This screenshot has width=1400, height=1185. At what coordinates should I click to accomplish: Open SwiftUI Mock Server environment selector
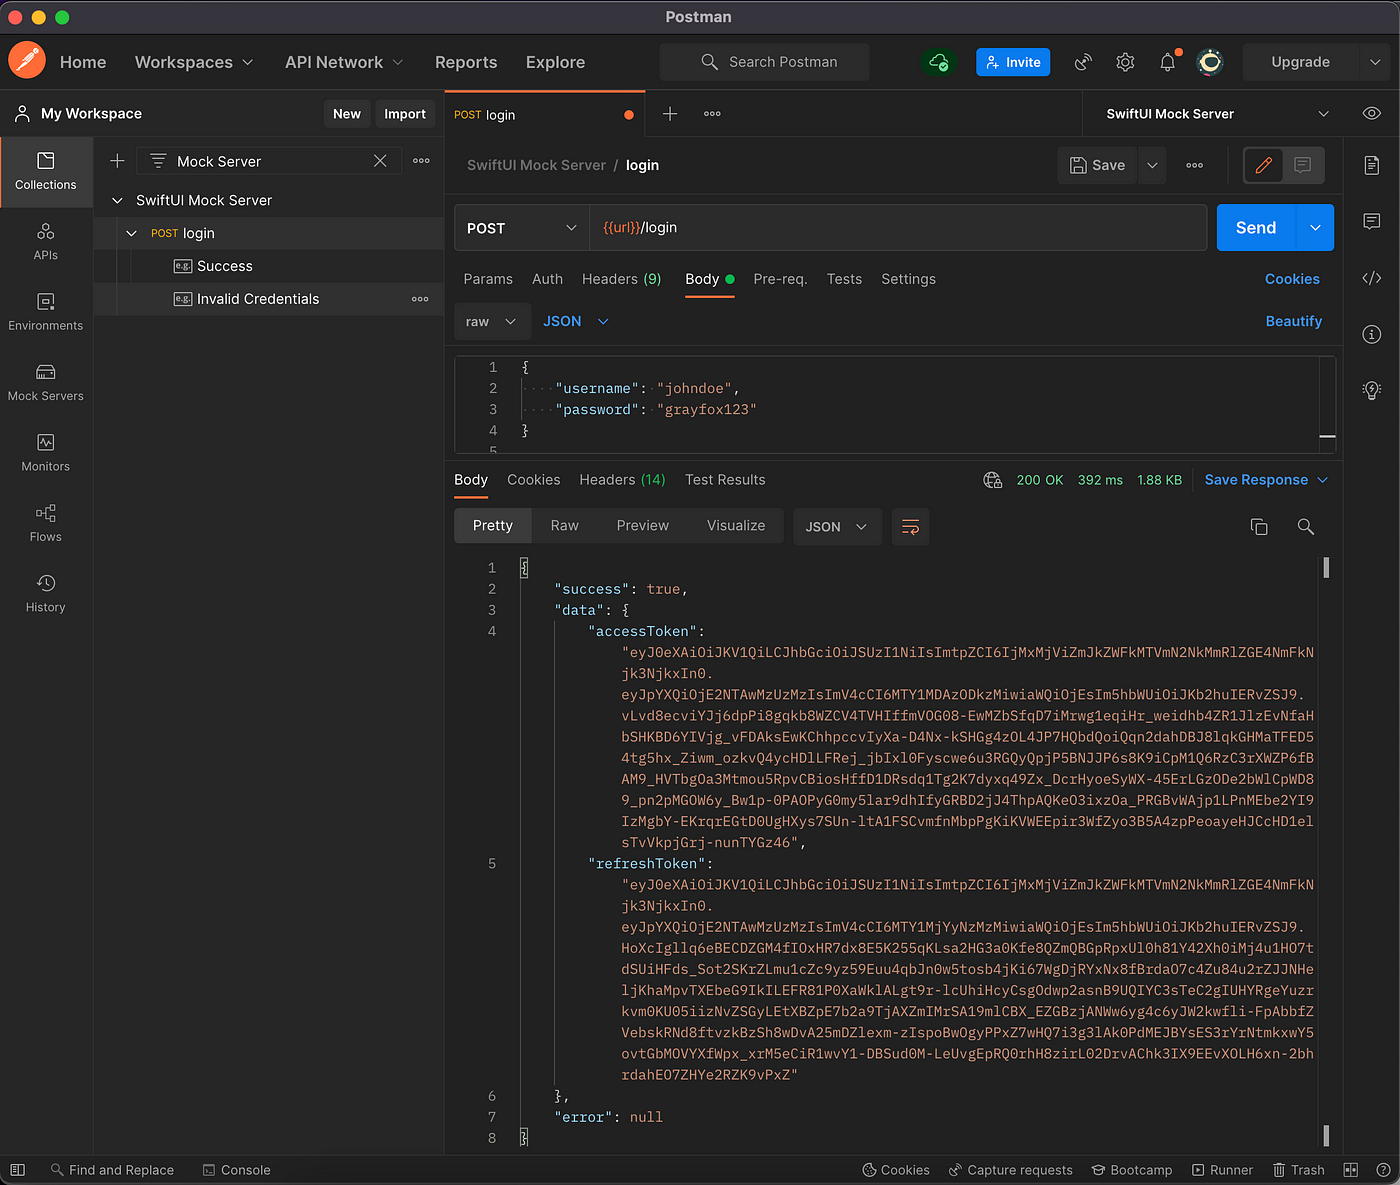tap(1218, 114)
